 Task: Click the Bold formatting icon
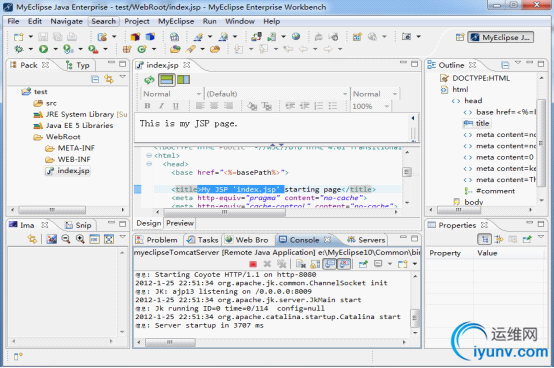pyautogui.click(x=147, y=106)
